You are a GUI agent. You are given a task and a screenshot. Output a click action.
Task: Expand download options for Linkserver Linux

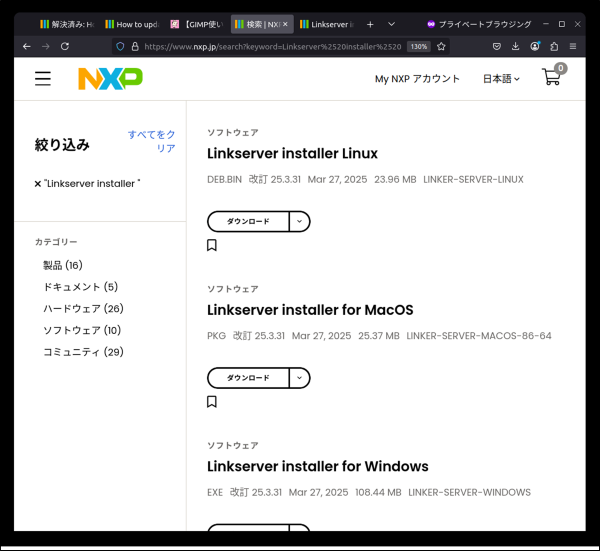[300, 222]
